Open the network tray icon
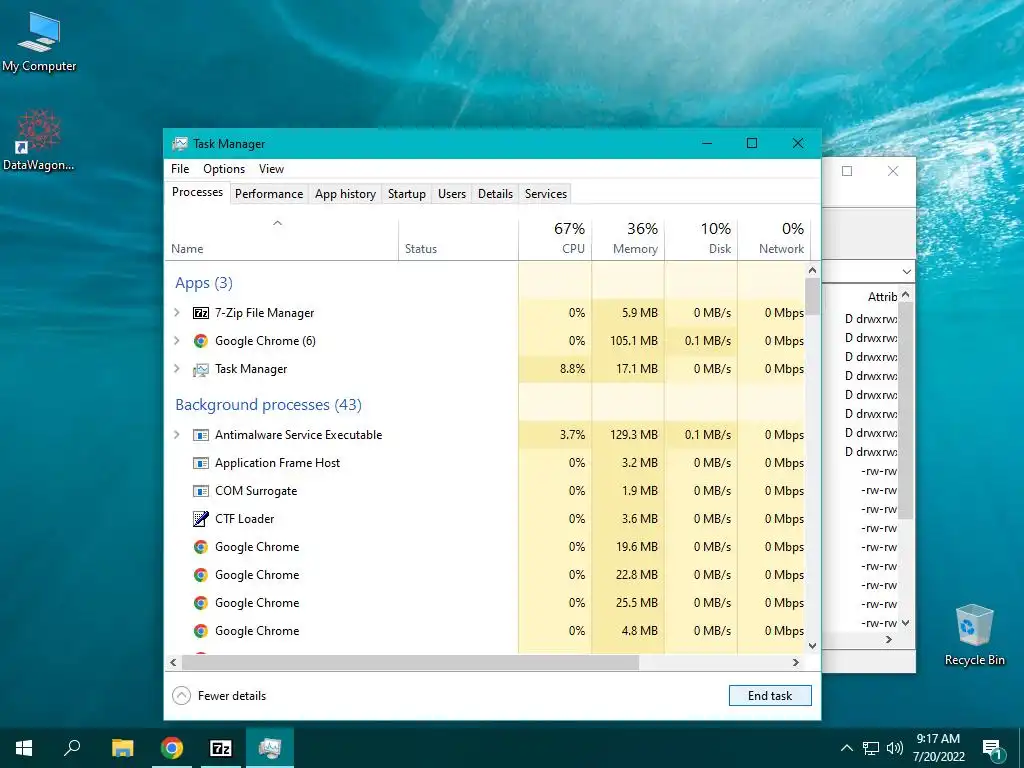1024x768 pixels. pyautogui.click(x=871, y=748)
